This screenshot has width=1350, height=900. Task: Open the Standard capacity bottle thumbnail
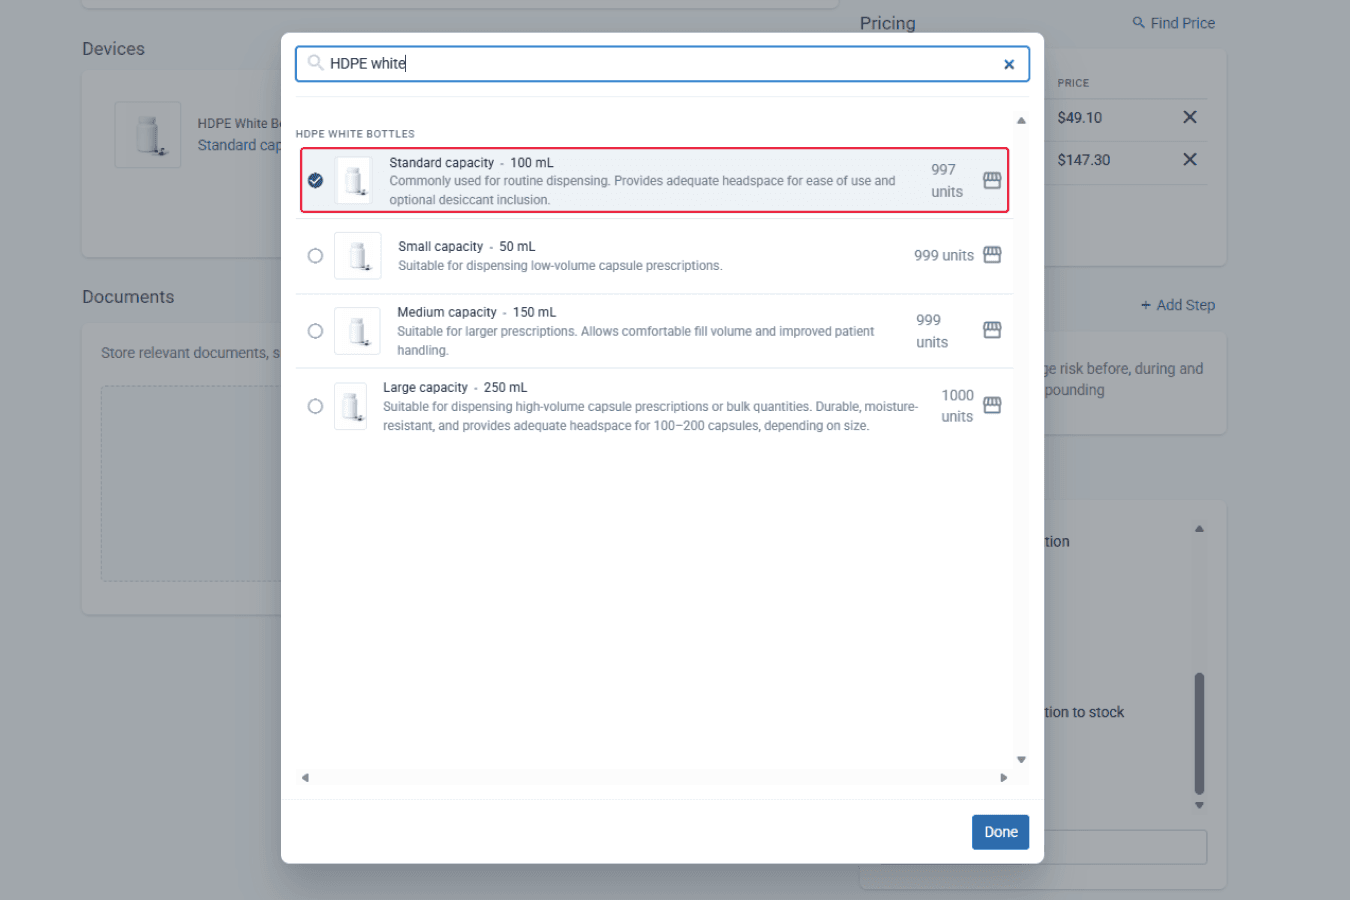(354, 180)
